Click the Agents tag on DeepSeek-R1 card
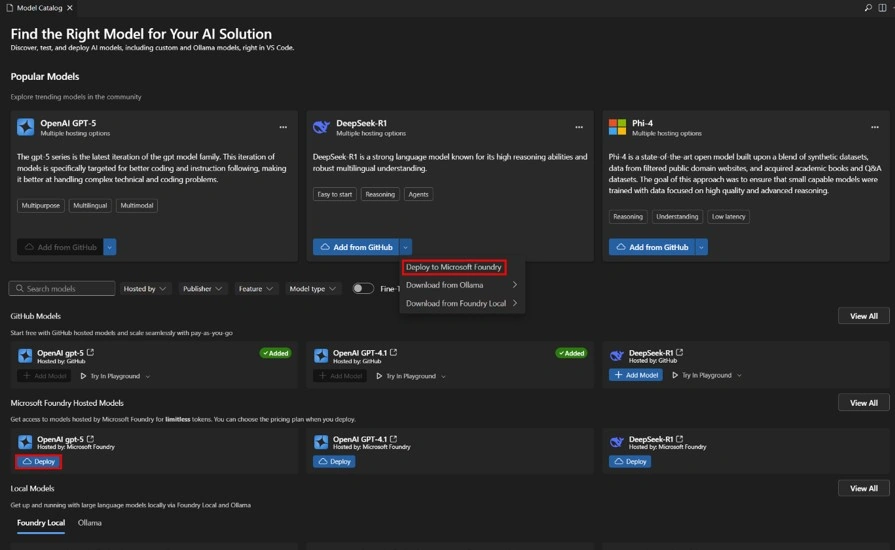Viewport: 895px width, 550px height. [x=418, y=195]
